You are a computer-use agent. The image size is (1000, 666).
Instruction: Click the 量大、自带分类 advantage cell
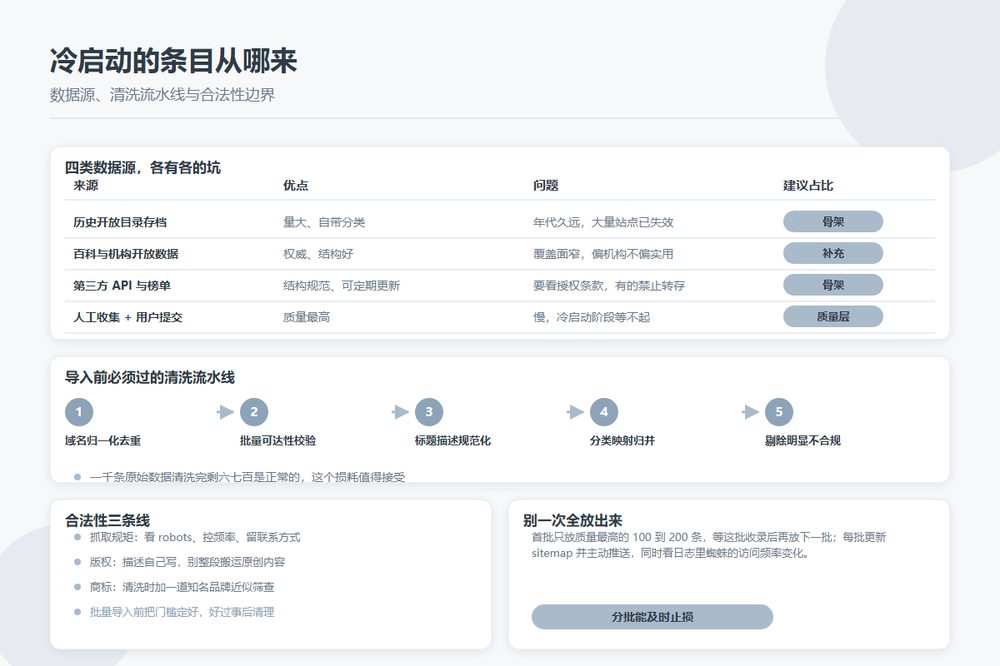coord(324,222)
